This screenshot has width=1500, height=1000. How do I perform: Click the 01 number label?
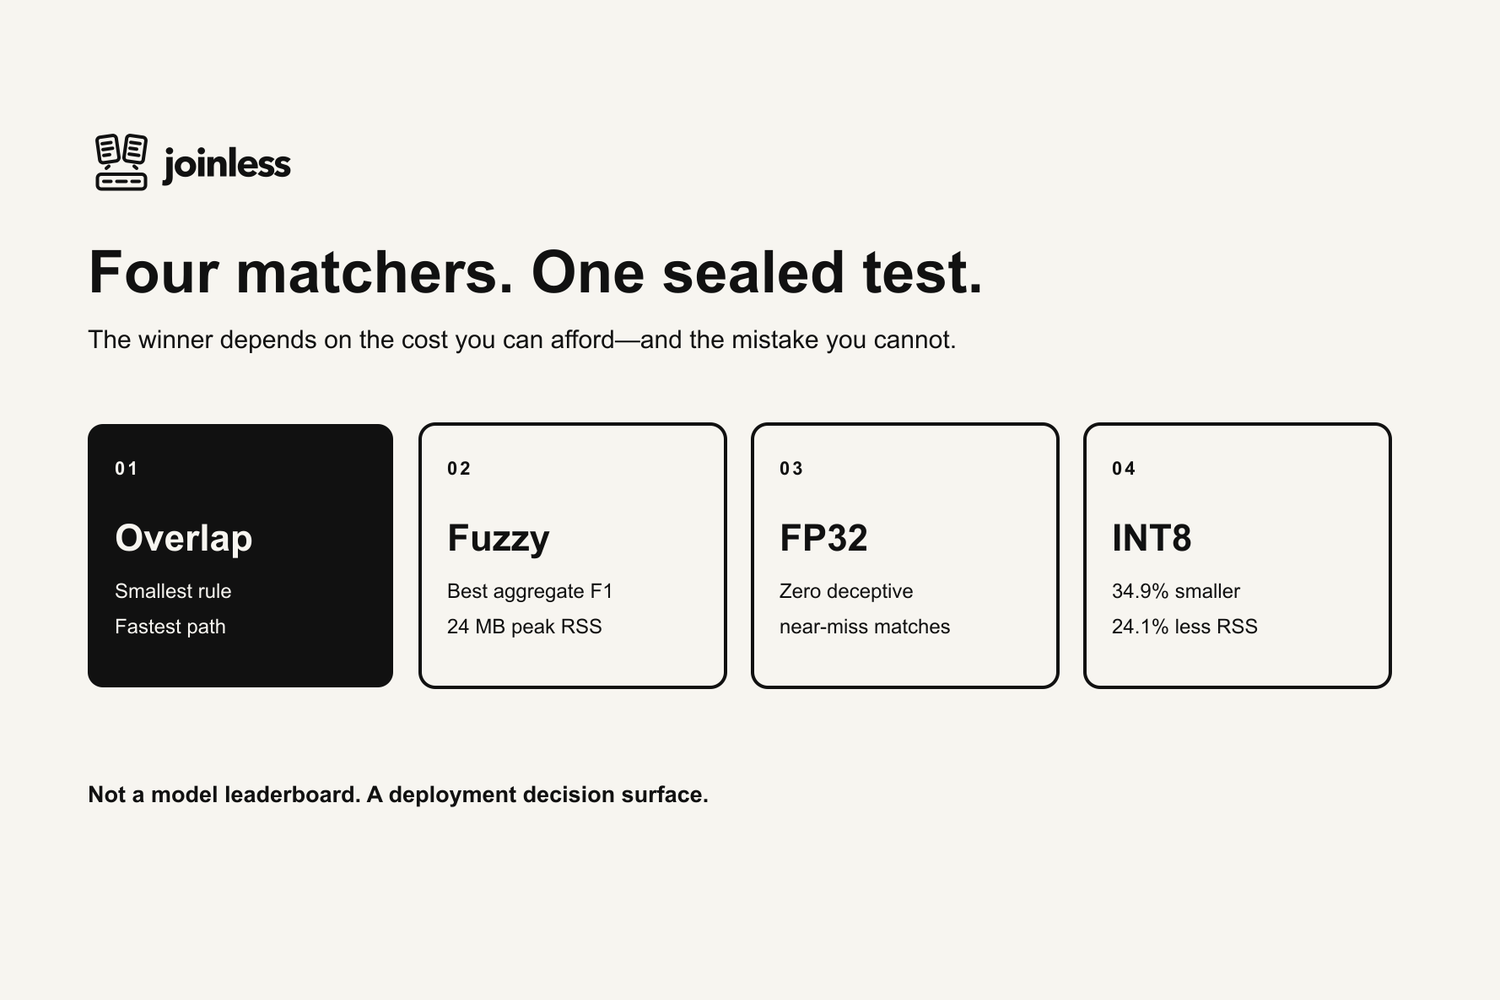click(x=126, y=468)
